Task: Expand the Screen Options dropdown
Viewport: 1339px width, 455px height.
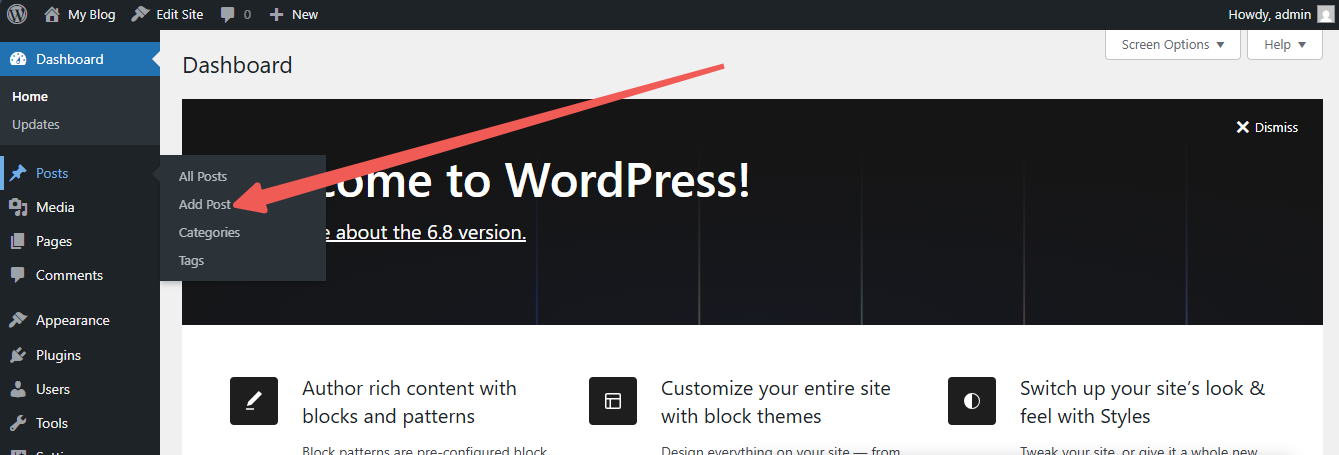Action: [x=1173, y=45]
